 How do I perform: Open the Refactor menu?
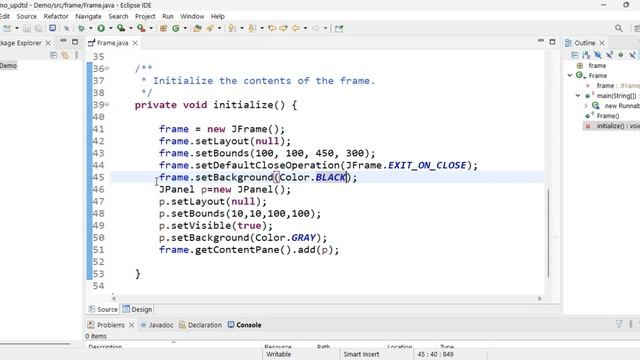56,16
